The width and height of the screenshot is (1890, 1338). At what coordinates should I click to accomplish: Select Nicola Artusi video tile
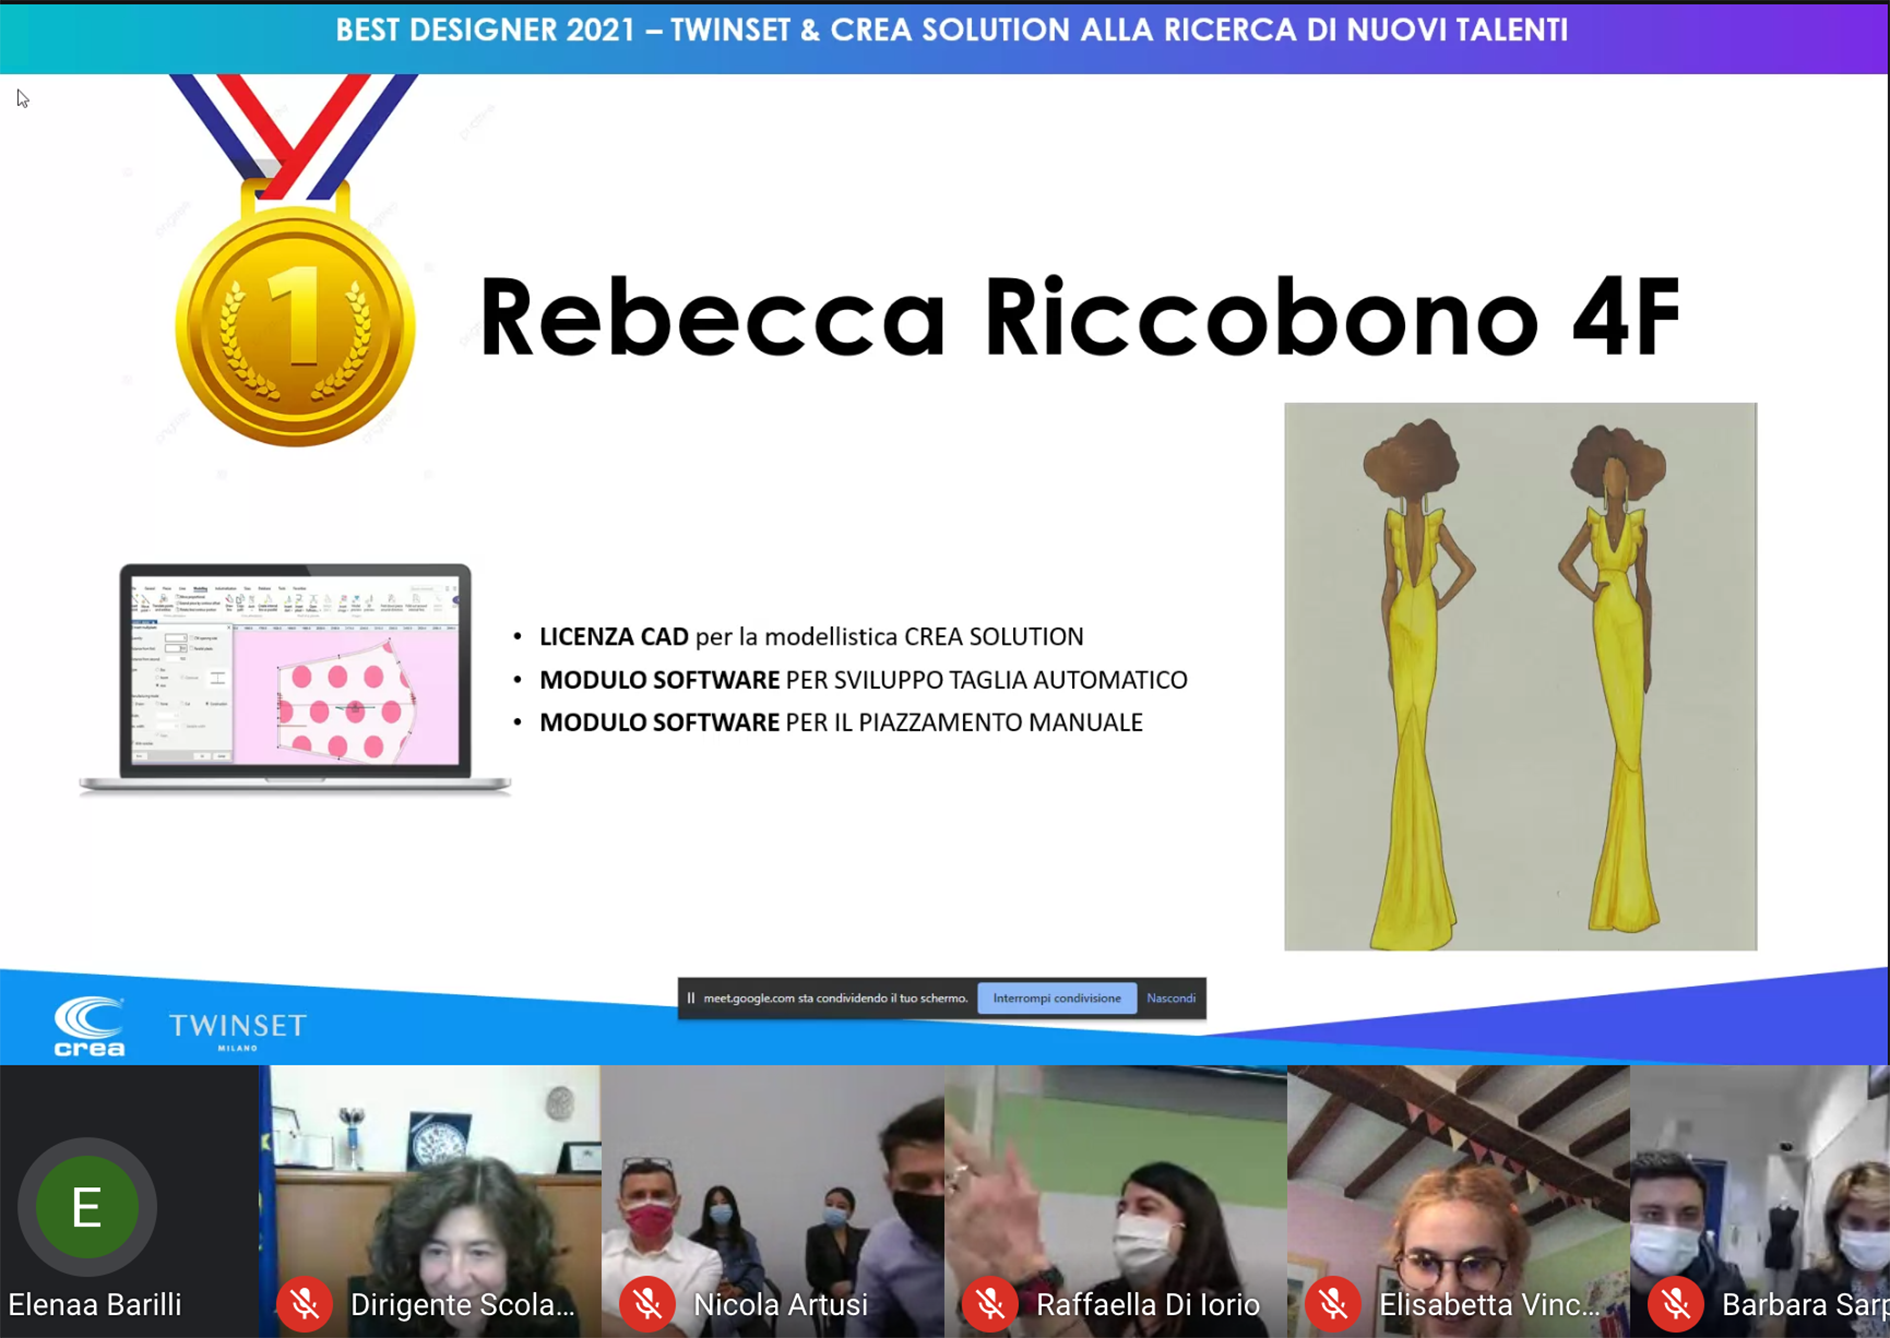pyautogui.click(x=773, y=1201)
